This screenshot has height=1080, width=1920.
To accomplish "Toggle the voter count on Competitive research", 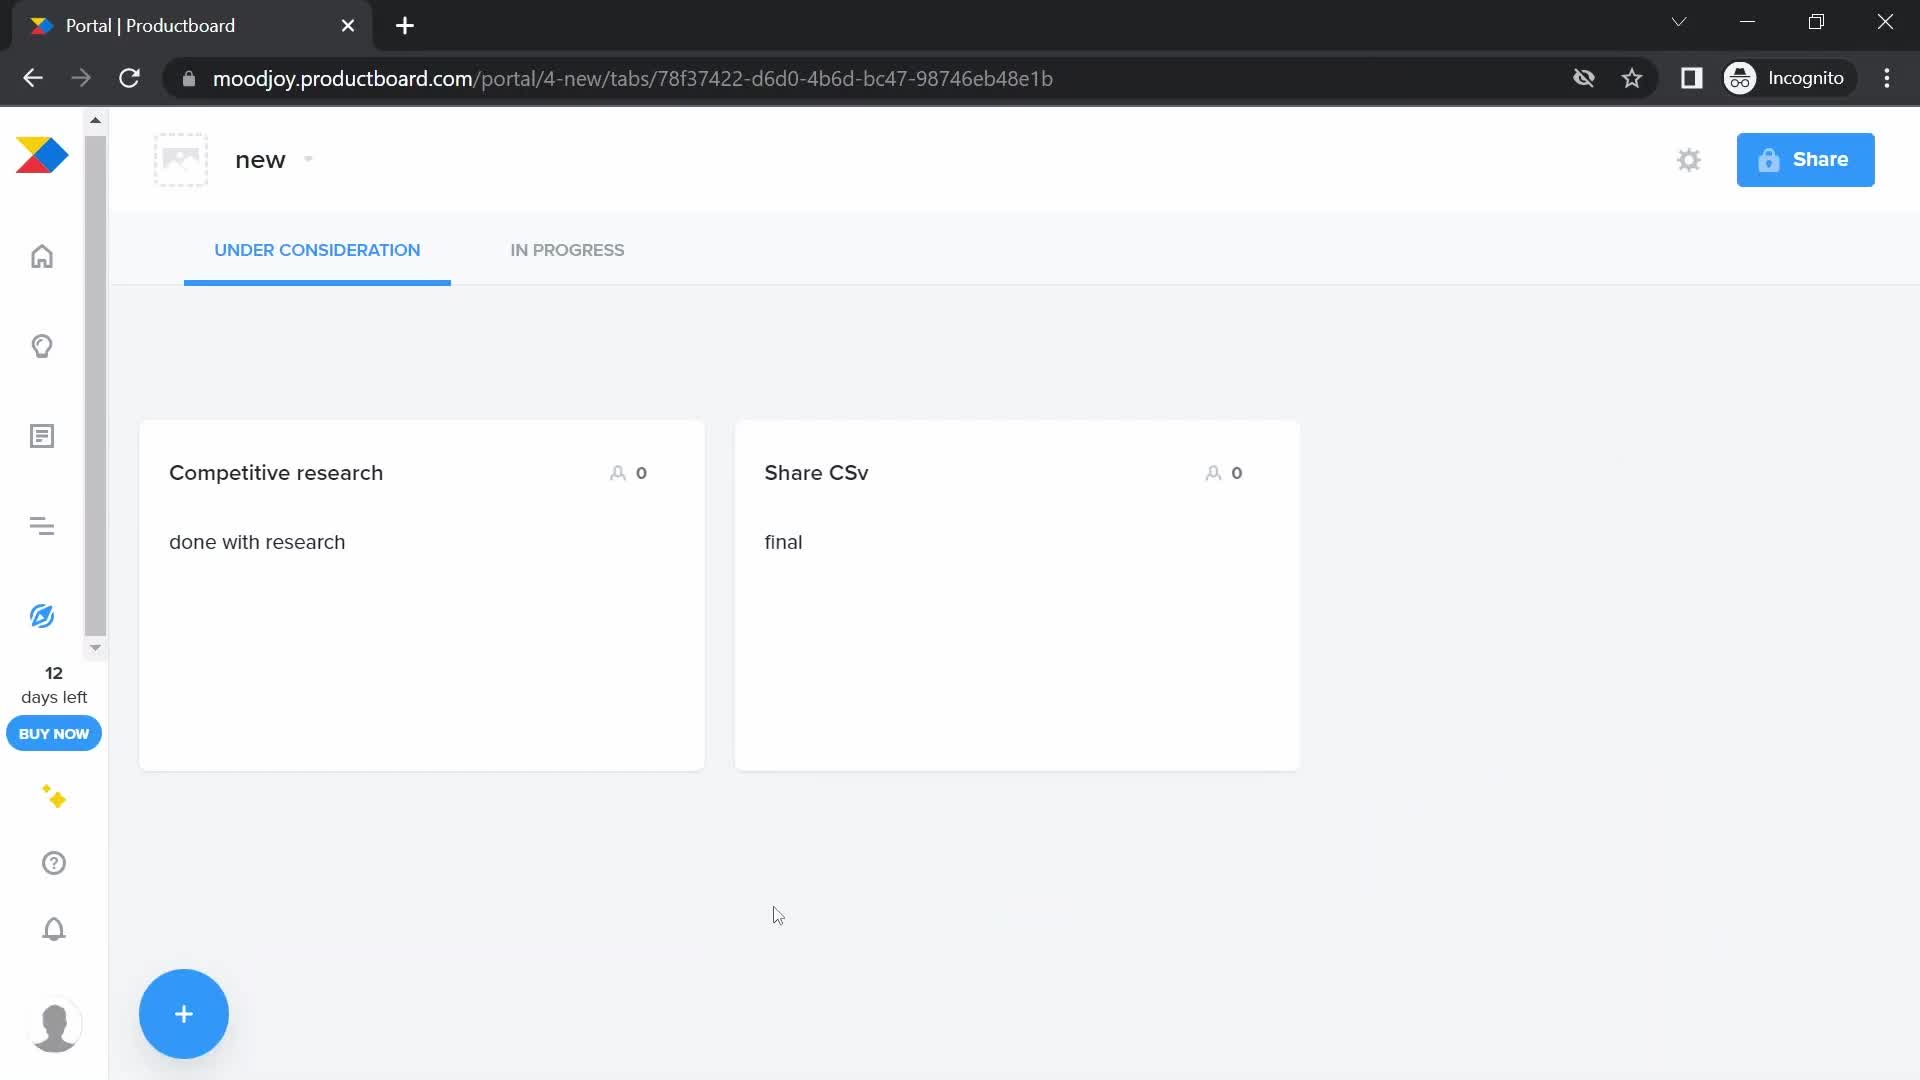I will click(x=626, y=472).
